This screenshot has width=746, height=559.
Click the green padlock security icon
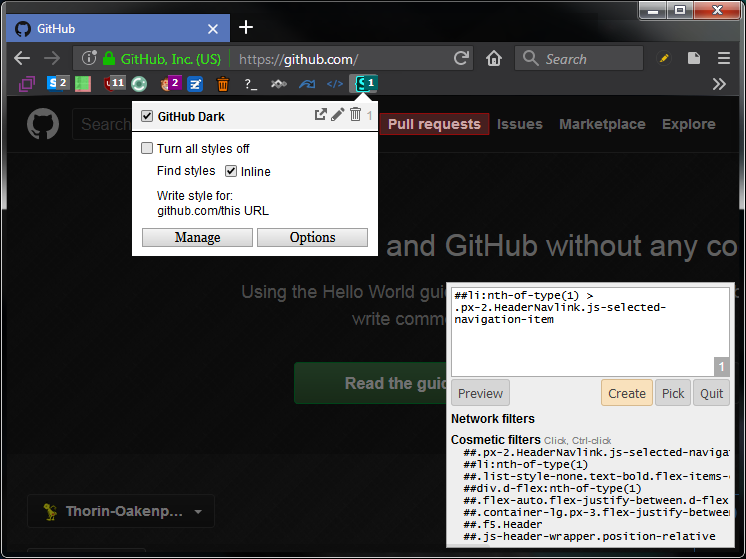[x=109, y=59]
